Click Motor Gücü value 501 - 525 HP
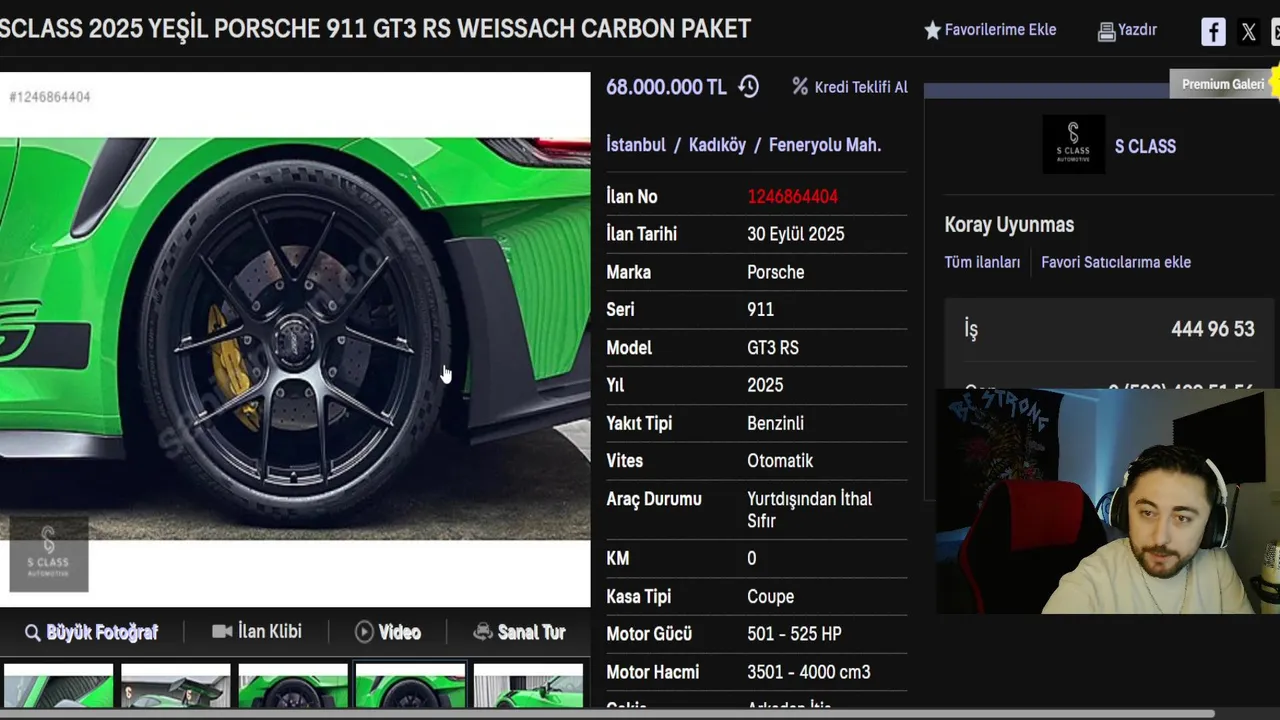 coord(794,634)
